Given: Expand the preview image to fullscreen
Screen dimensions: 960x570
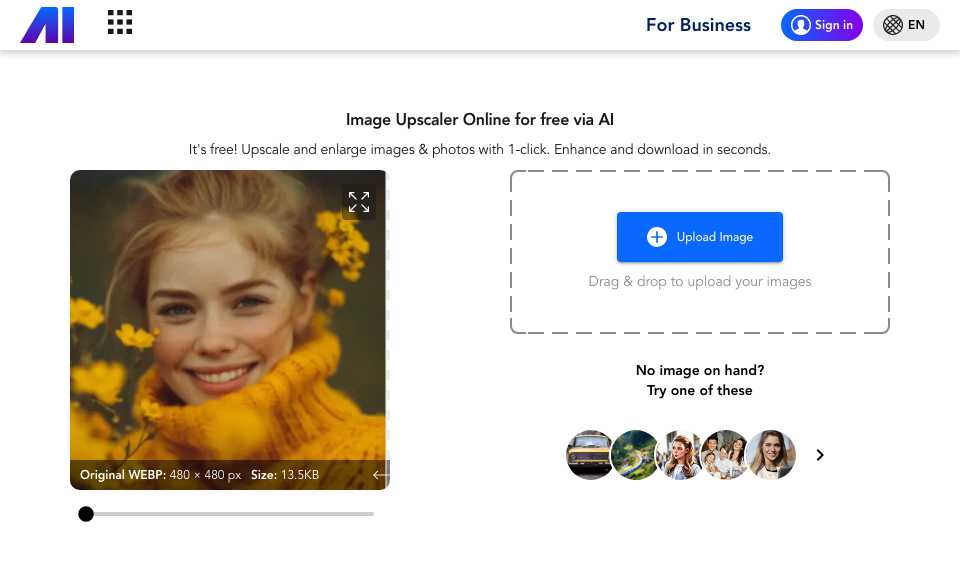Looking at the screenshot, I should [359, 202].
